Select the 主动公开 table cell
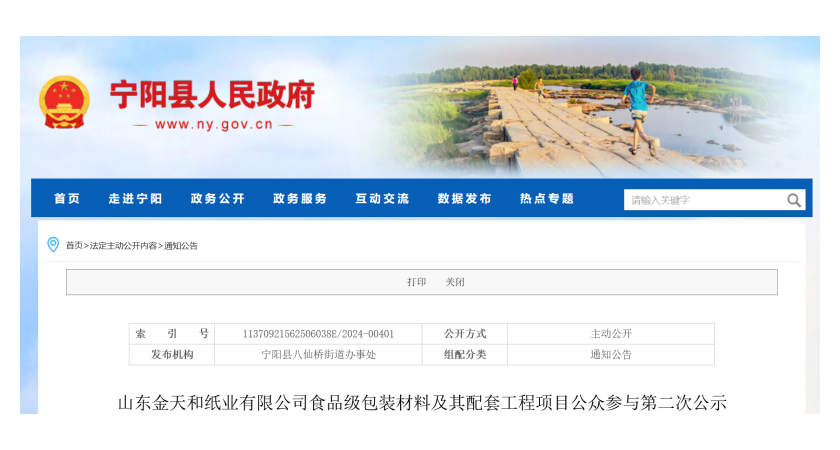The image size is (840, 450). tap(611, 334)
